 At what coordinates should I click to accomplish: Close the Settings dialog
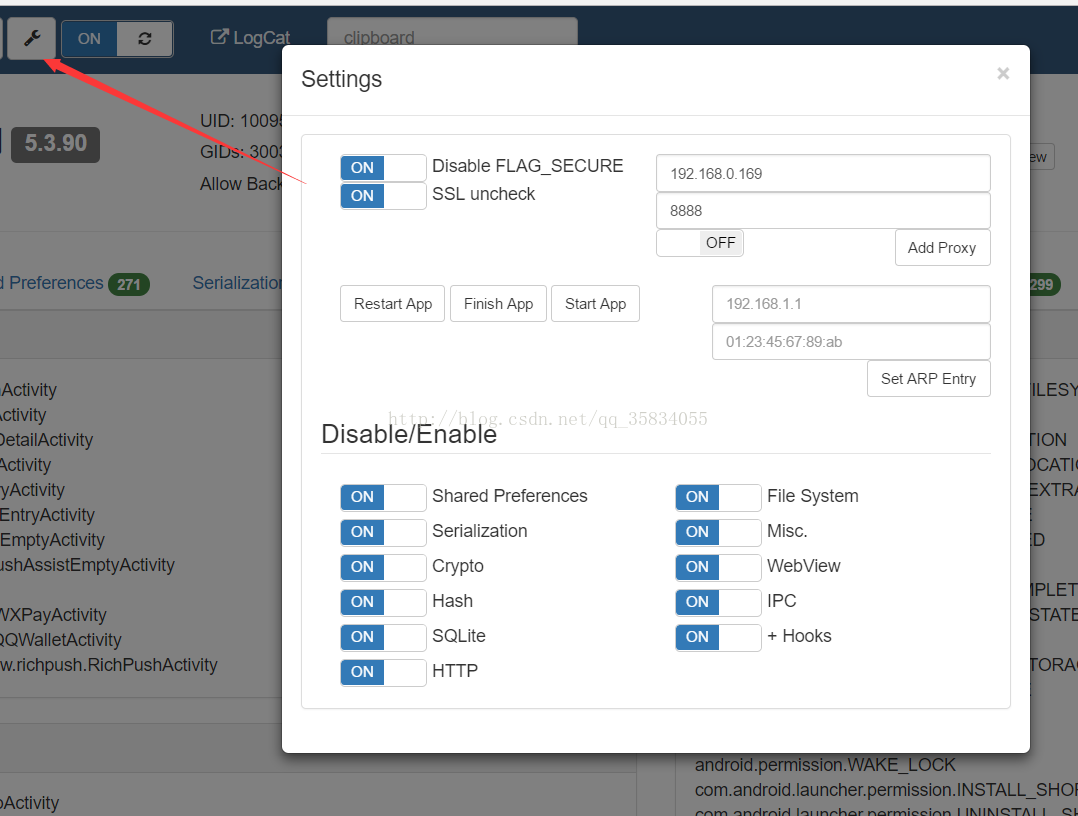(1003, 73)
